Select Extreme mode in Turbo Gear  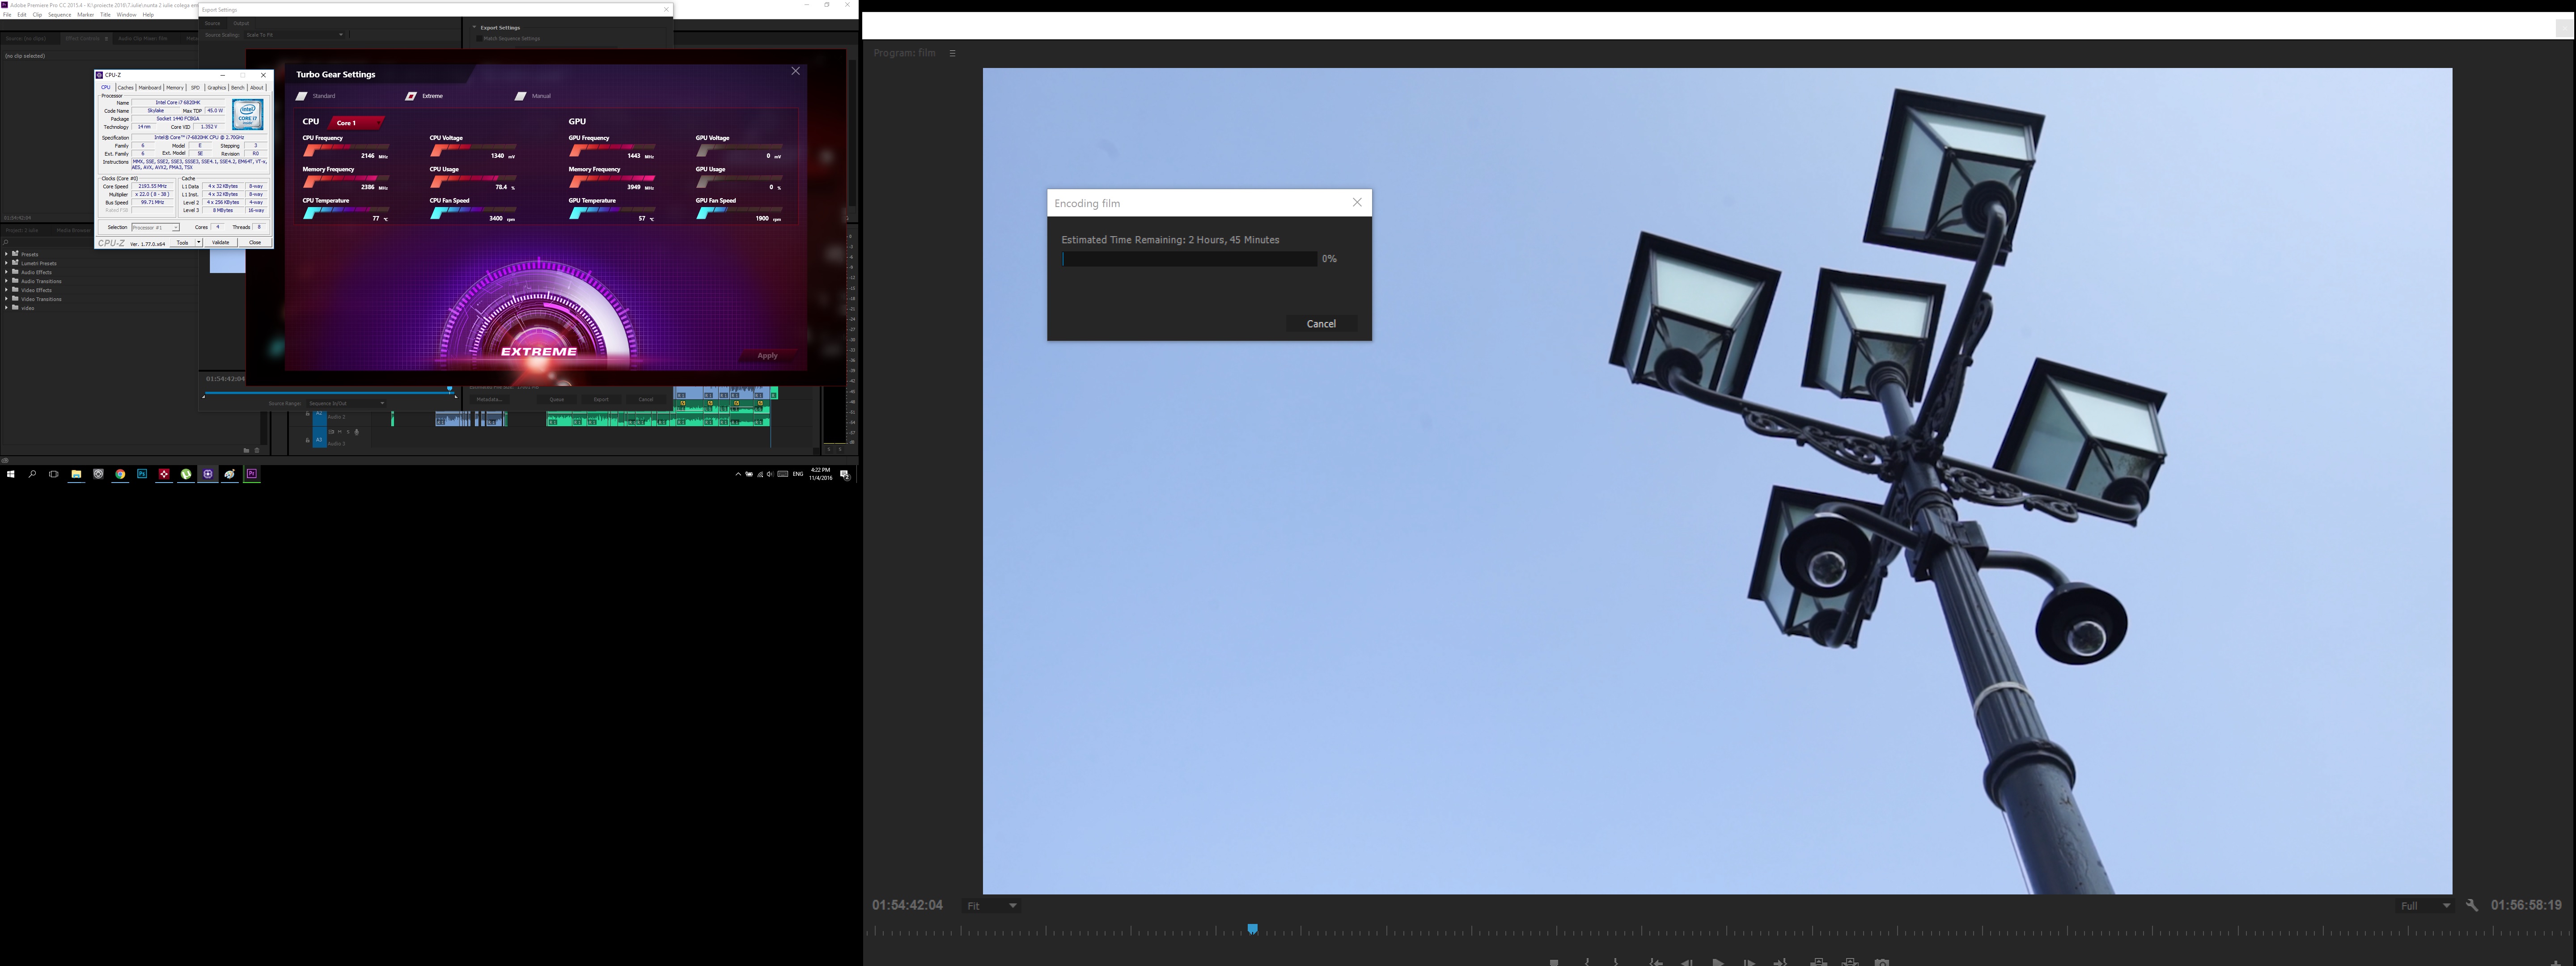tap(424, 96)
